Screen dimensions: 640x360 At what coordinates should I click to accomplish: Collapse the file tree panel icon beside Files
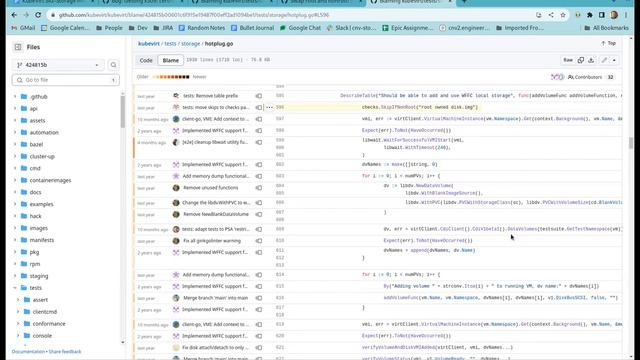18,47
